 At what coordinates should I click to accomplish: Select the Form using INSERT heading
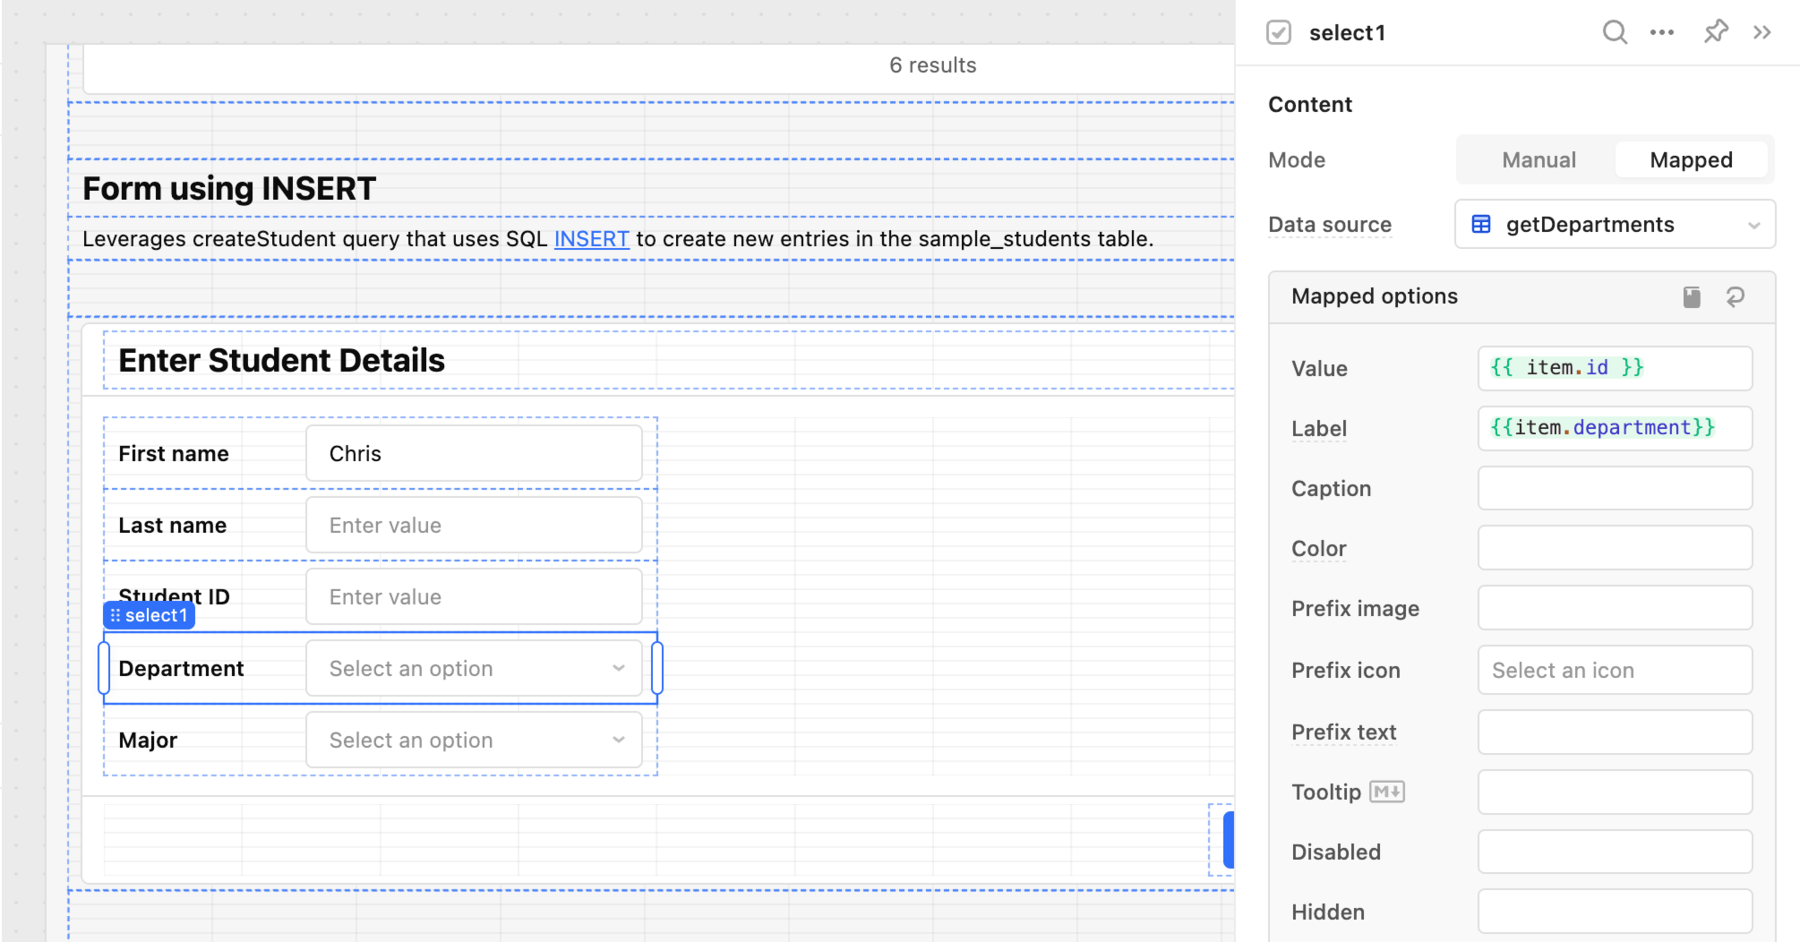229,188
